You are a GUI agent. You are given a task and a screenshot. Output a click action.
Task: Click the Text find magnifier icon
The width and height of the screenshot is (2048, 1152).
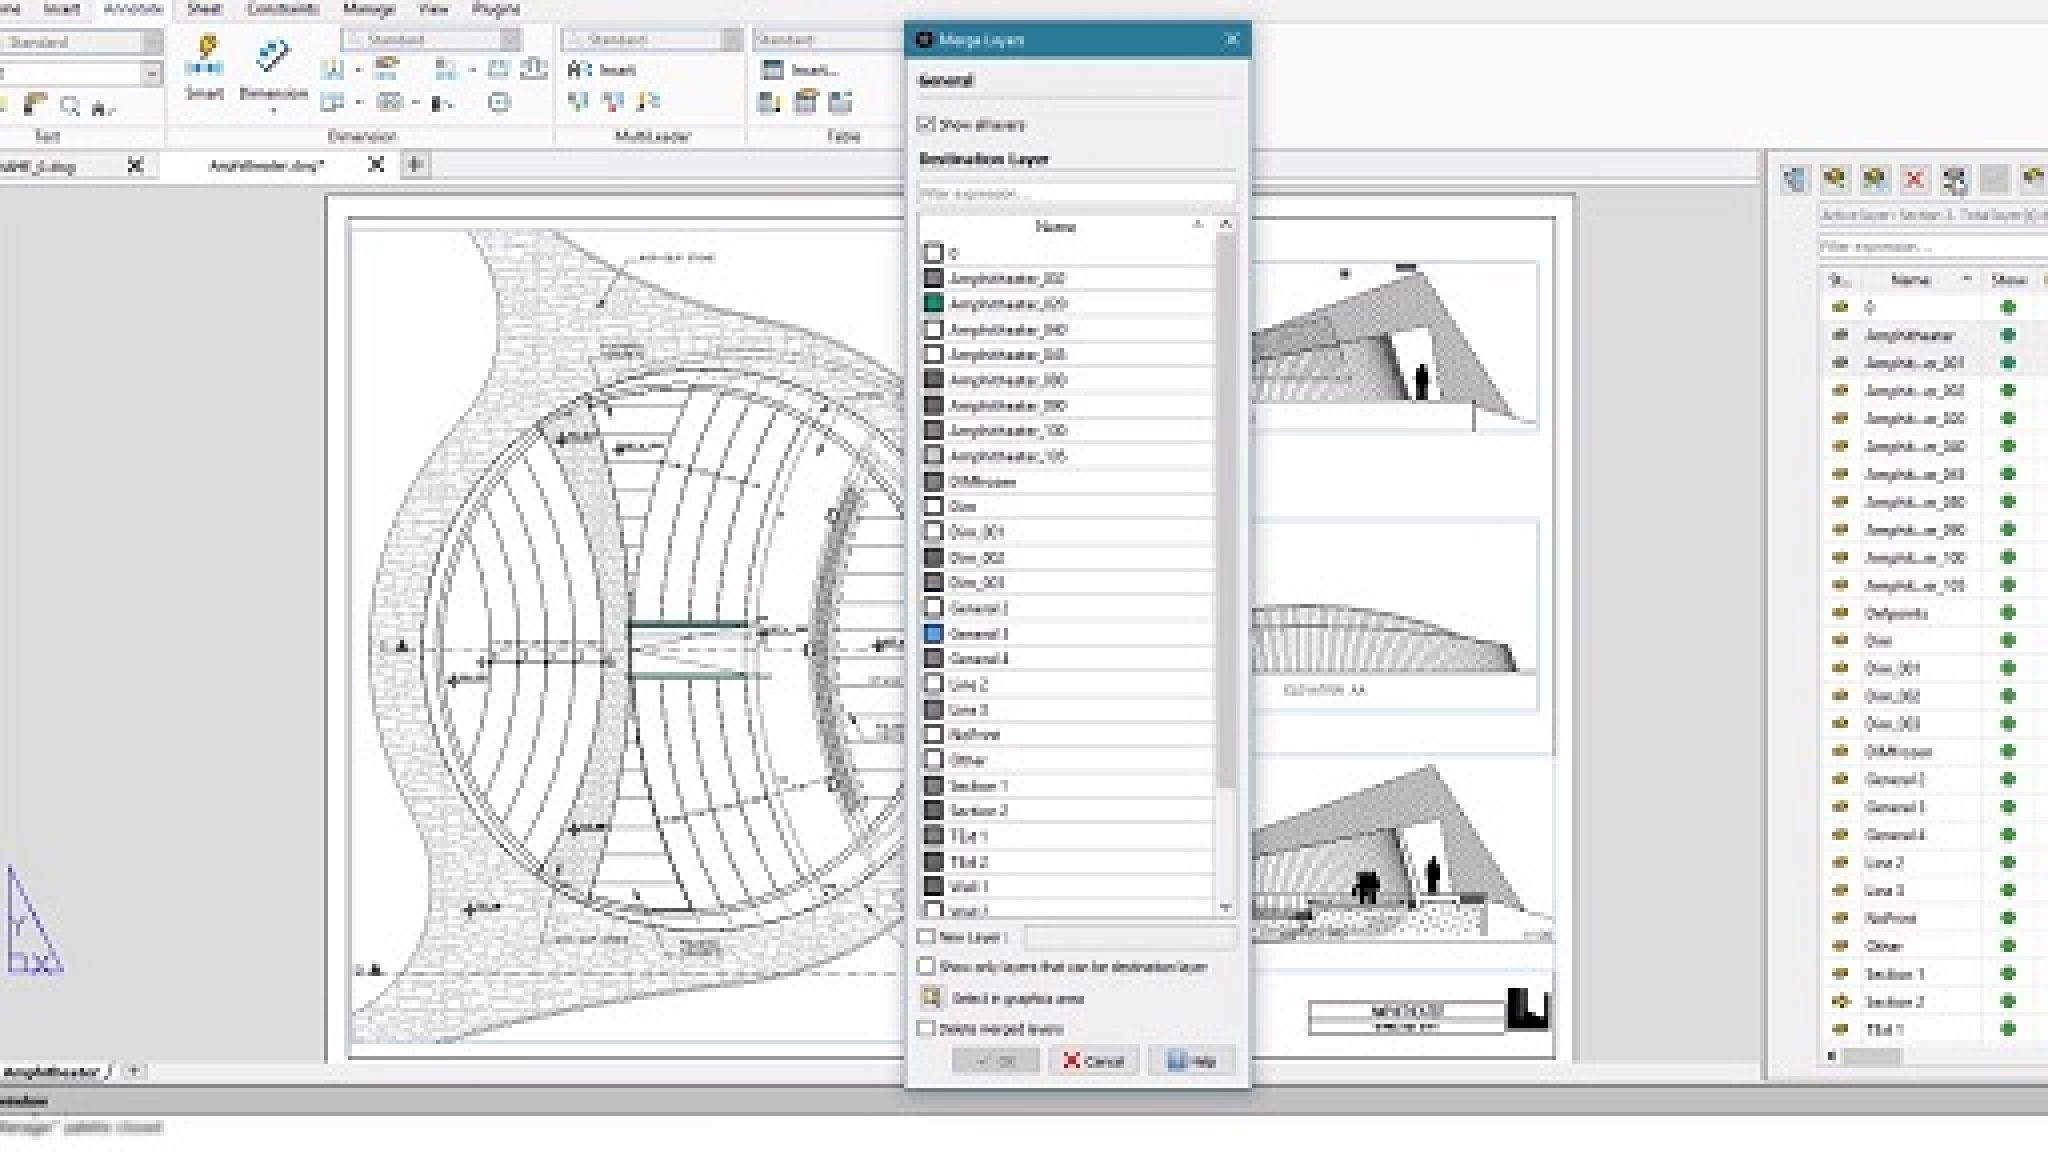tap(69, 105)
